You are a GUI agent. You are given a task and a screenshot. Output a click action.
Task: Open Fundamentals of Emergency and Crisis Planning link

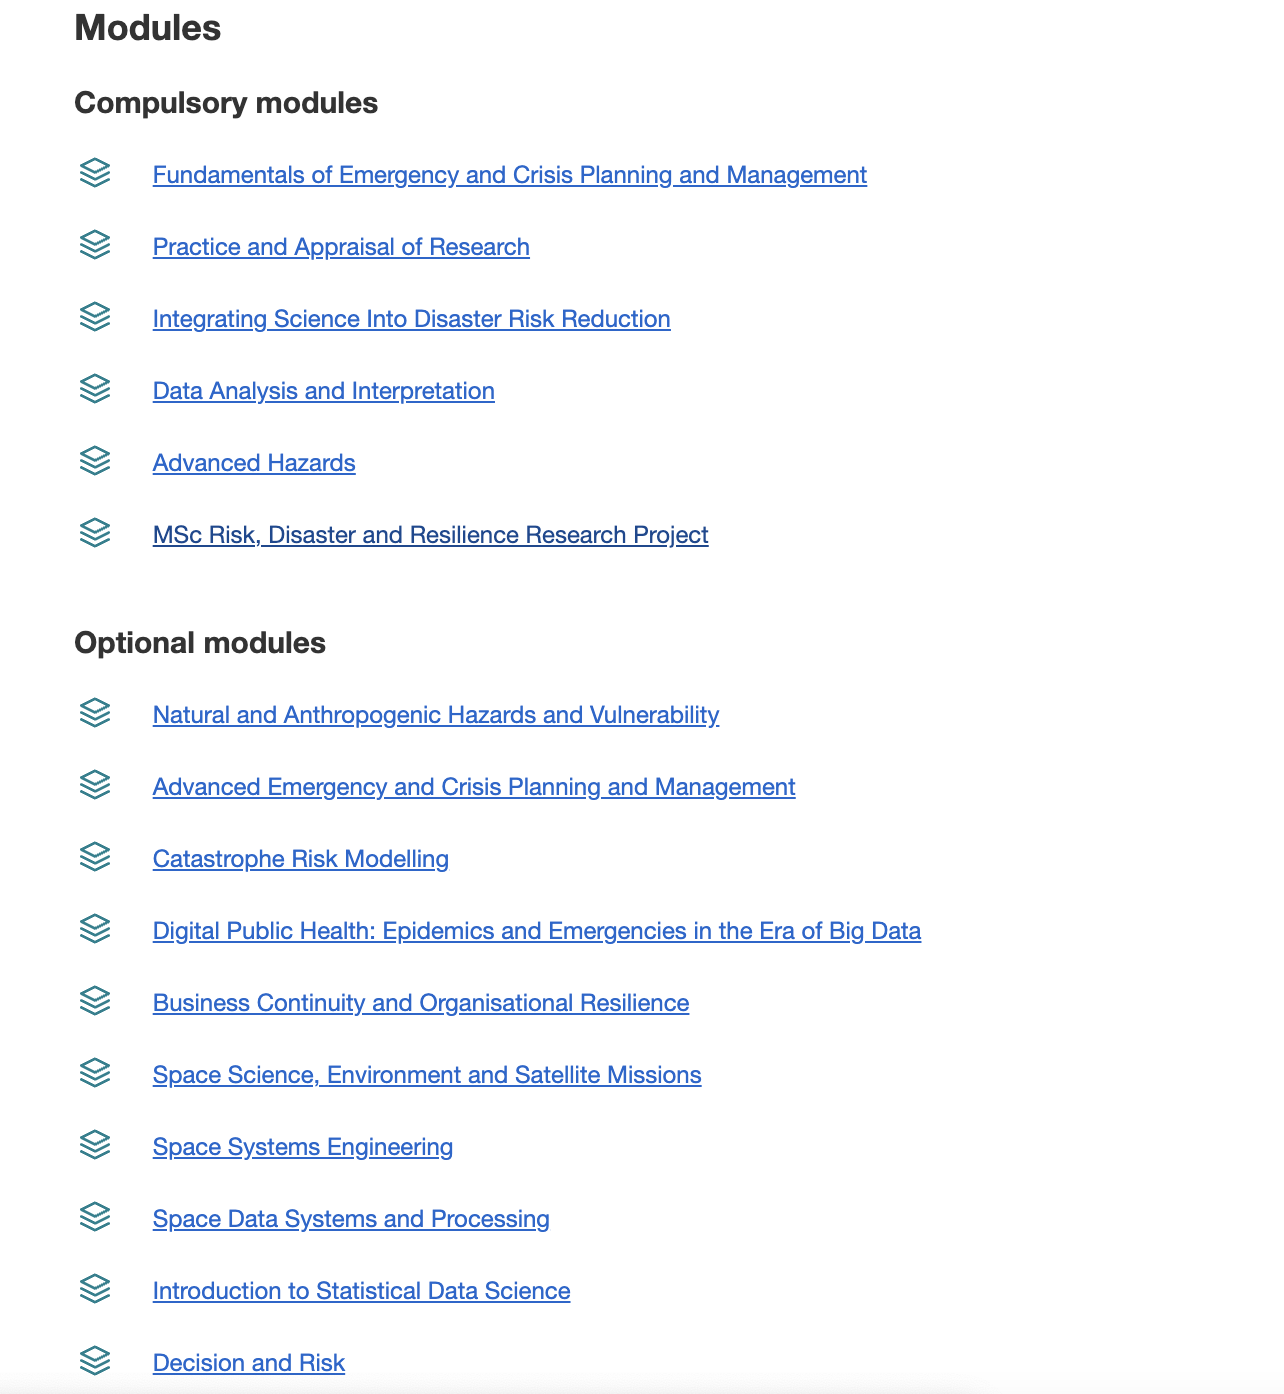(510, 175)
